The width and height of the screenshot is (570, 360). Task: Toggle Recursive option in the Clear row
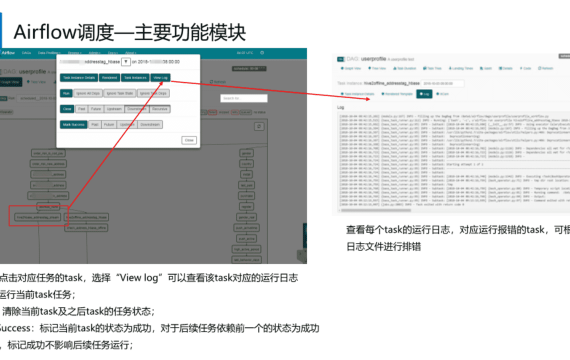160,109
